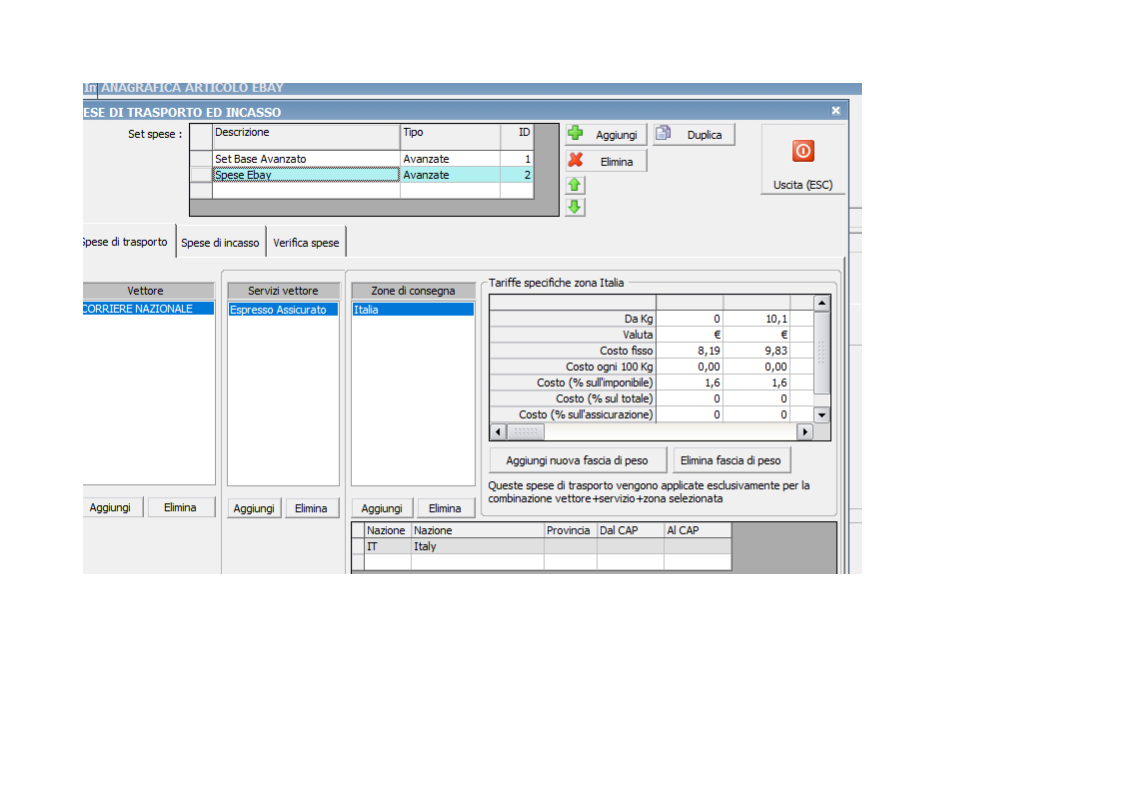This screenshot has width=1122, height=793.
Task: Click Aggiungi under Servizi vettore list
Action: pos(254,508)
